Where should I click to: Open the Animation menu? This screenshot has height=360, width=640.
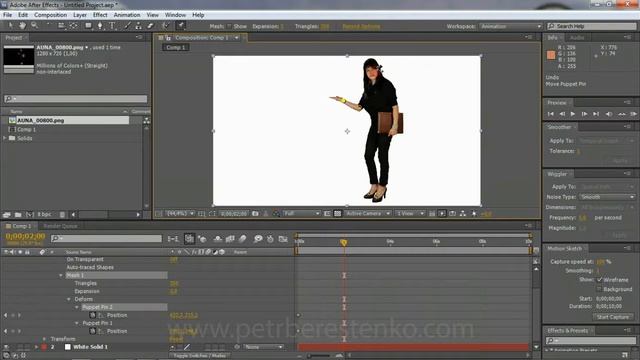tap(127, 15)
